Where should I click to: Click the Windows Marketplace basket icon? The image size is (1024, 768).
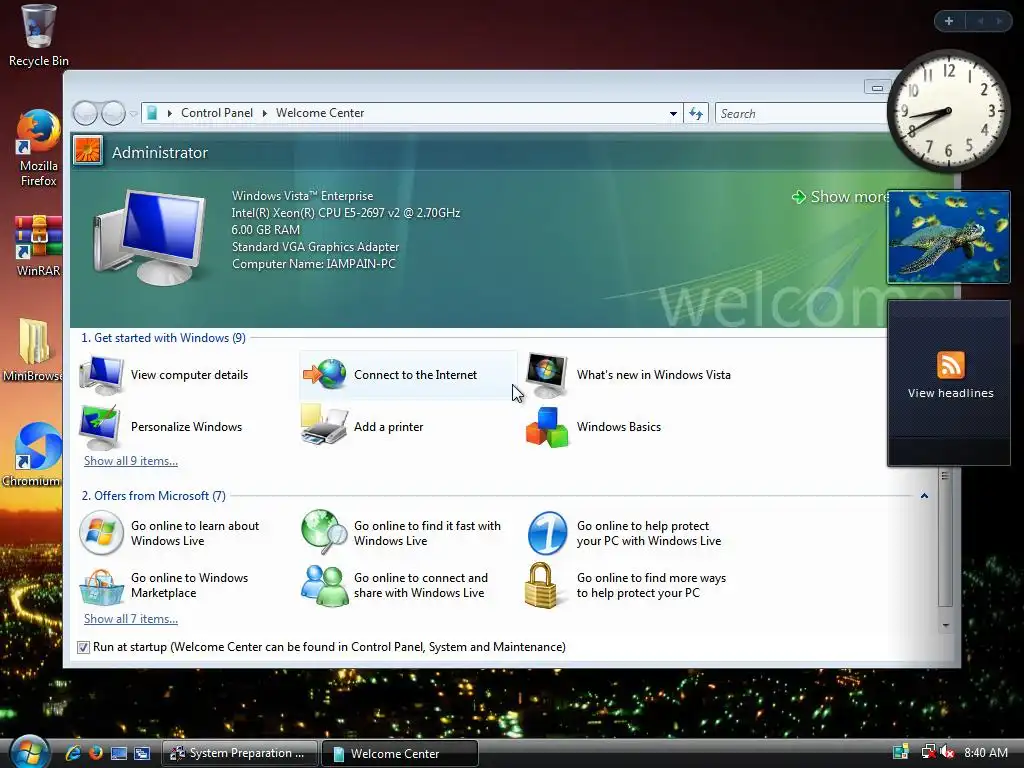pyautogui.click(x=101, y=586)
